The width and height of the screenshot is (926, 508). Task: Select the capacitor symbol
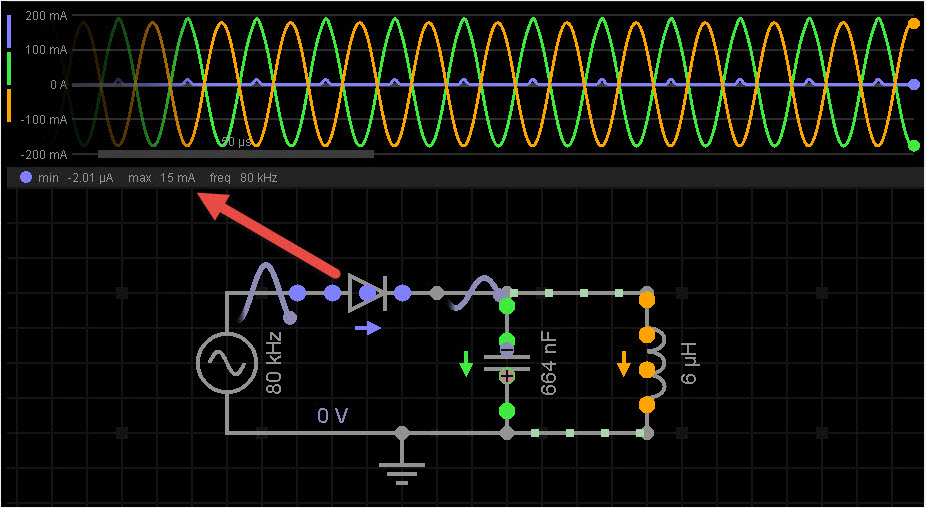pyautogui.click(x=507, y=361)
